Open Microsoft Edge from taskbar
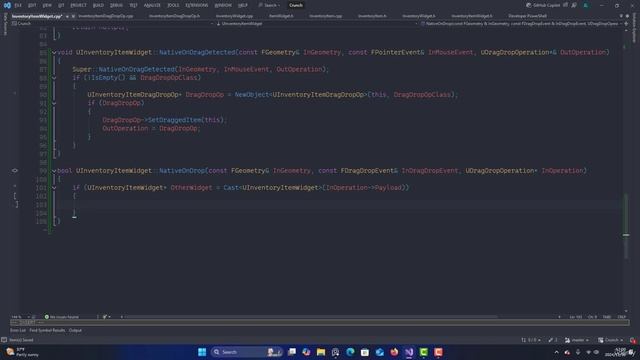Viewport: 640px width, 360px height. (x=350, y=352)
